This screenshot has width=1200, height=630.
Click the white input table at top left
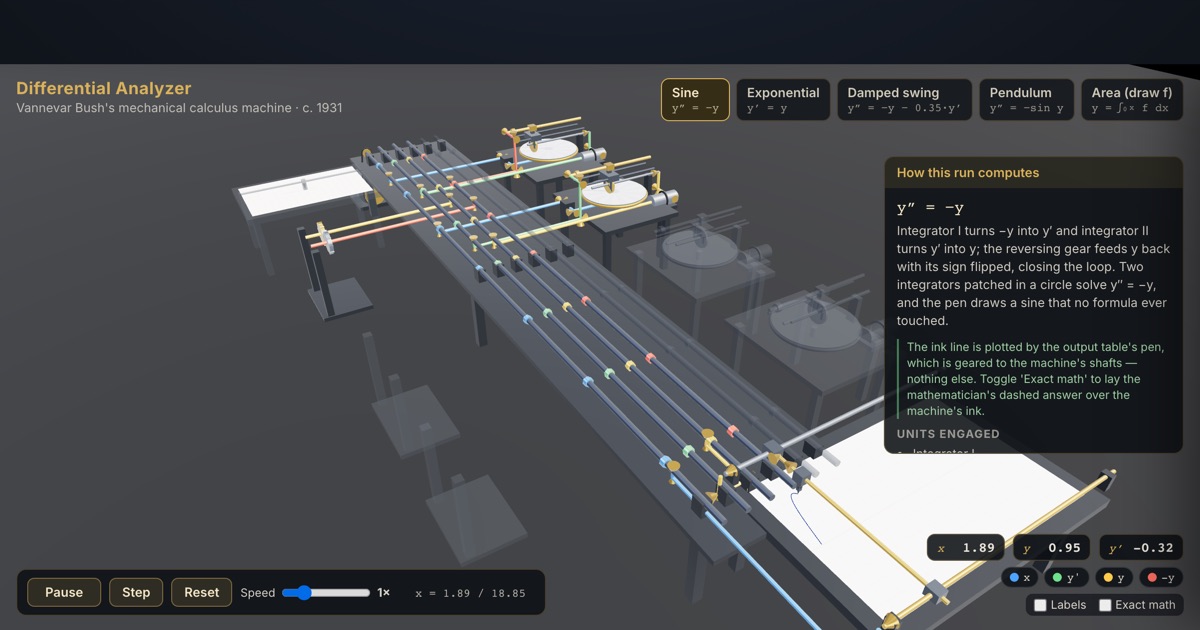pyautogui.click(x=306, y=191)
